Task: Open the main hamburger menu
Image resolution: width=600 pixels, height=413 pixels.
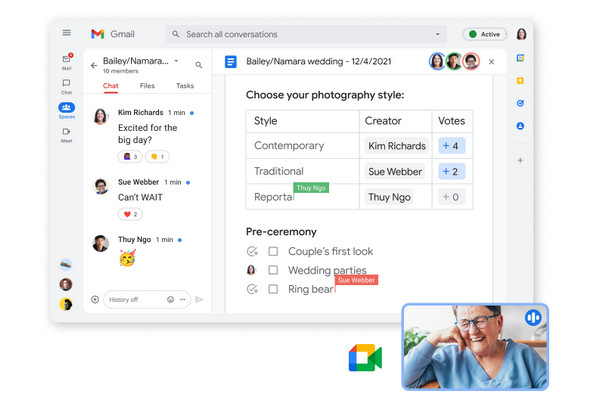Action: tap(67, 33)
